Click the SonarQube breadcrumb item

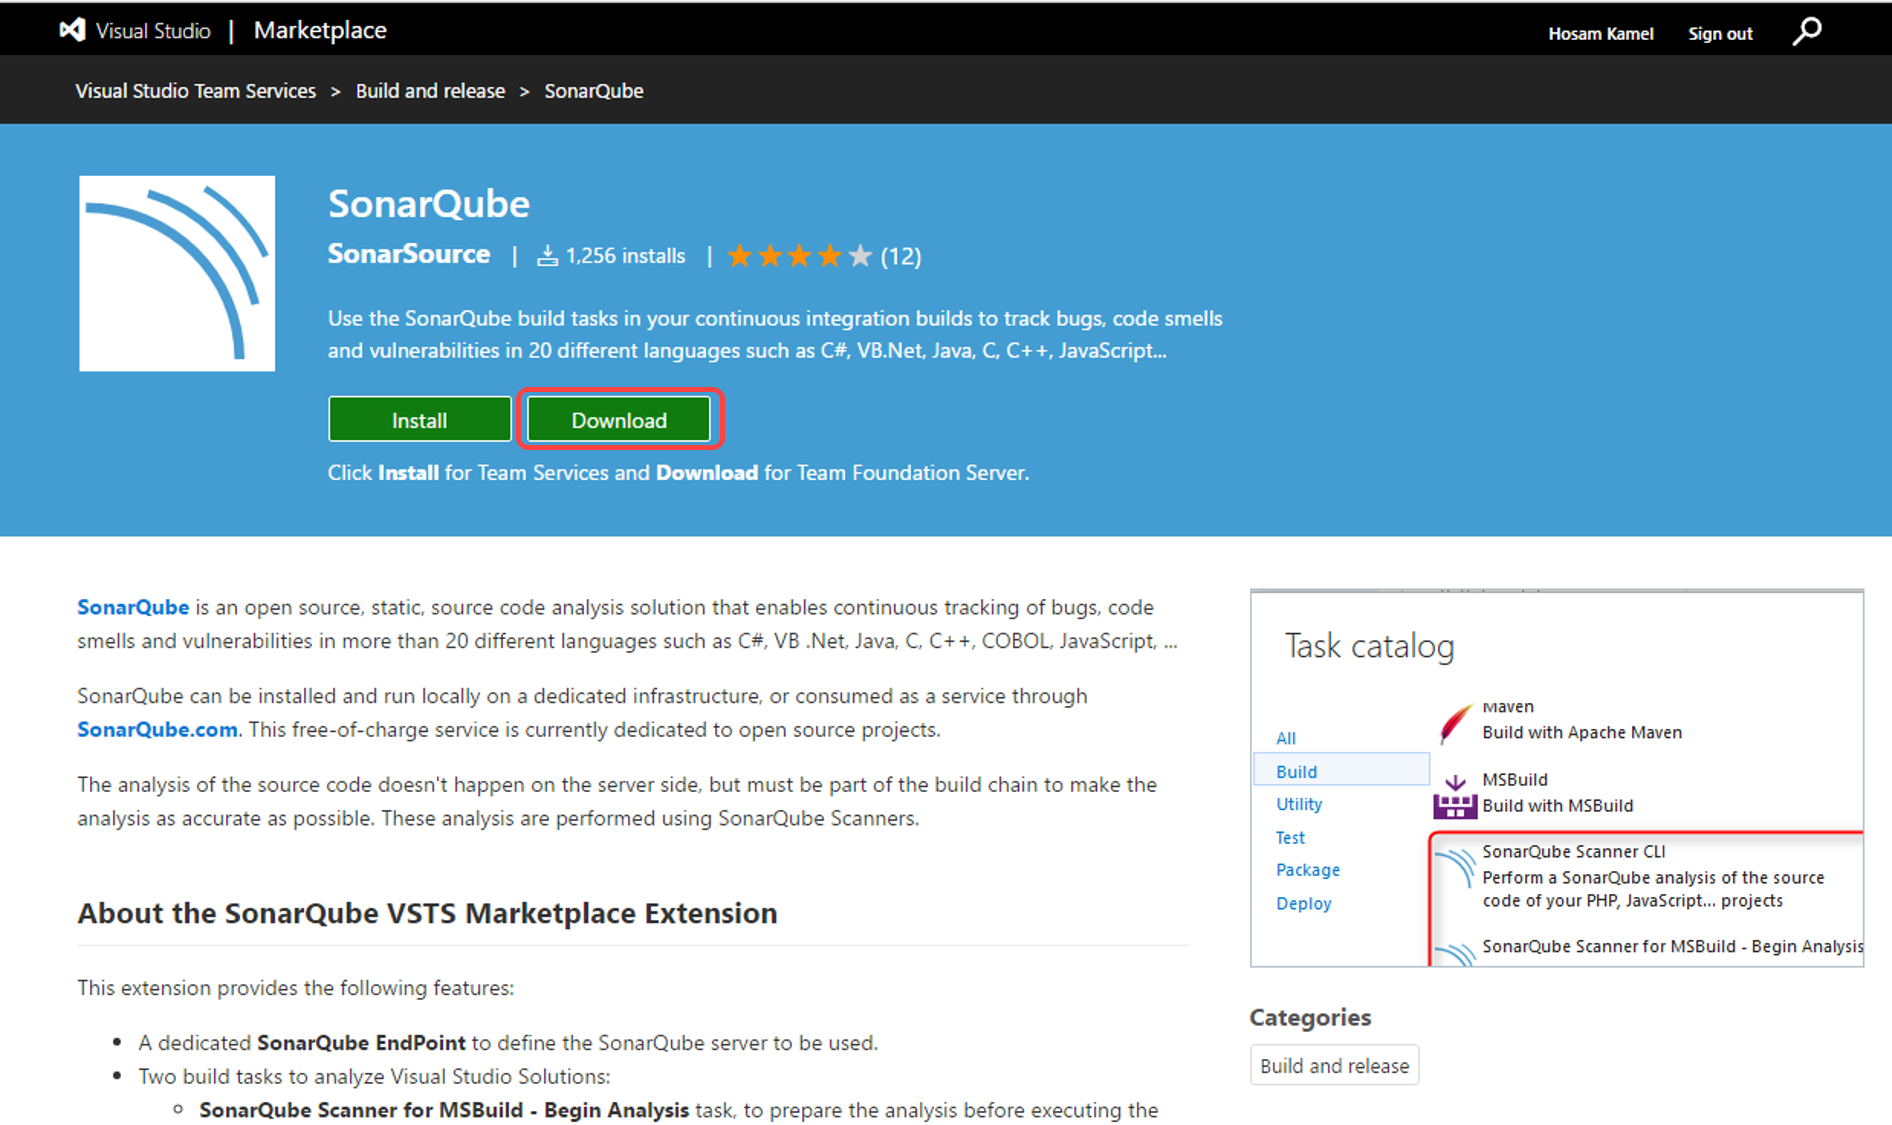pos(594,91)
